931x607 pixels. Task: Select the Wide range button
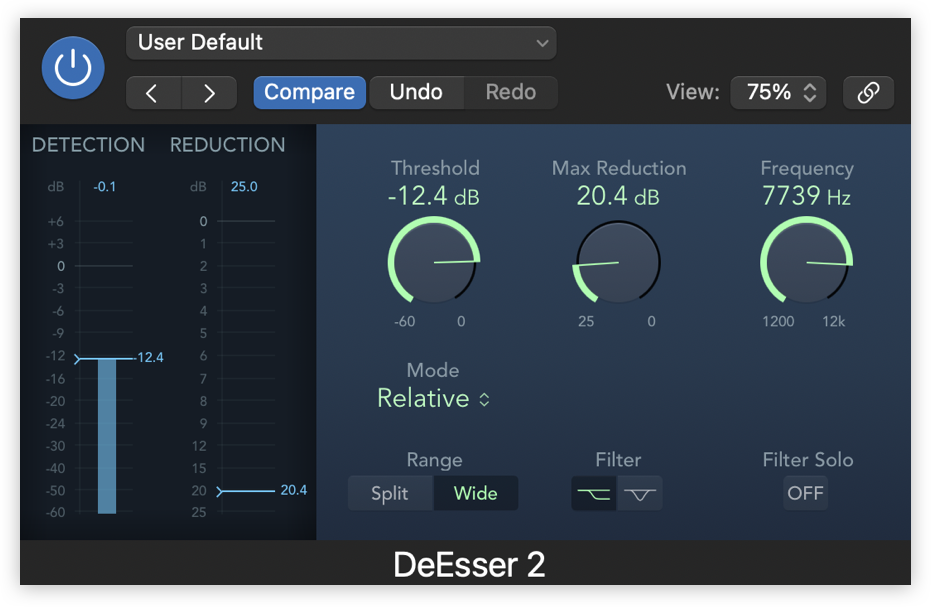tap(476, 493)
